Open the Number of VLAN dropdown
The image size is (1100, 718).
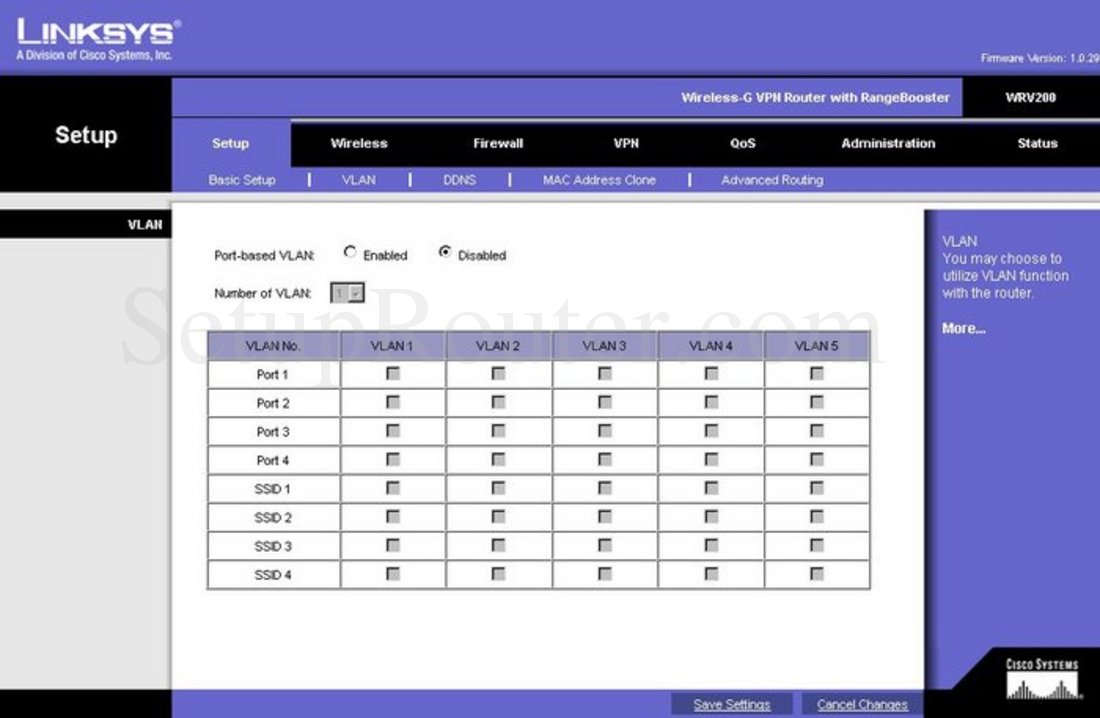(x=348, y=293)
